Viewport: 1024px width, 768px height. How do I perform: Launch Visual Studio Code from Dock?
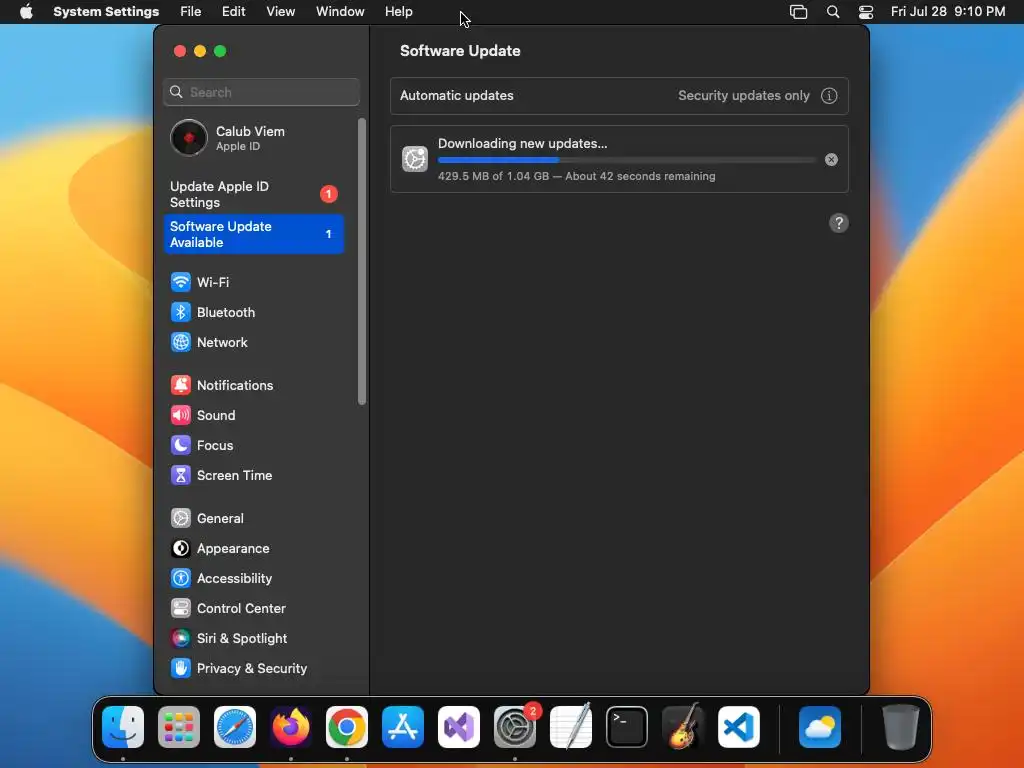tap(739, 727)
